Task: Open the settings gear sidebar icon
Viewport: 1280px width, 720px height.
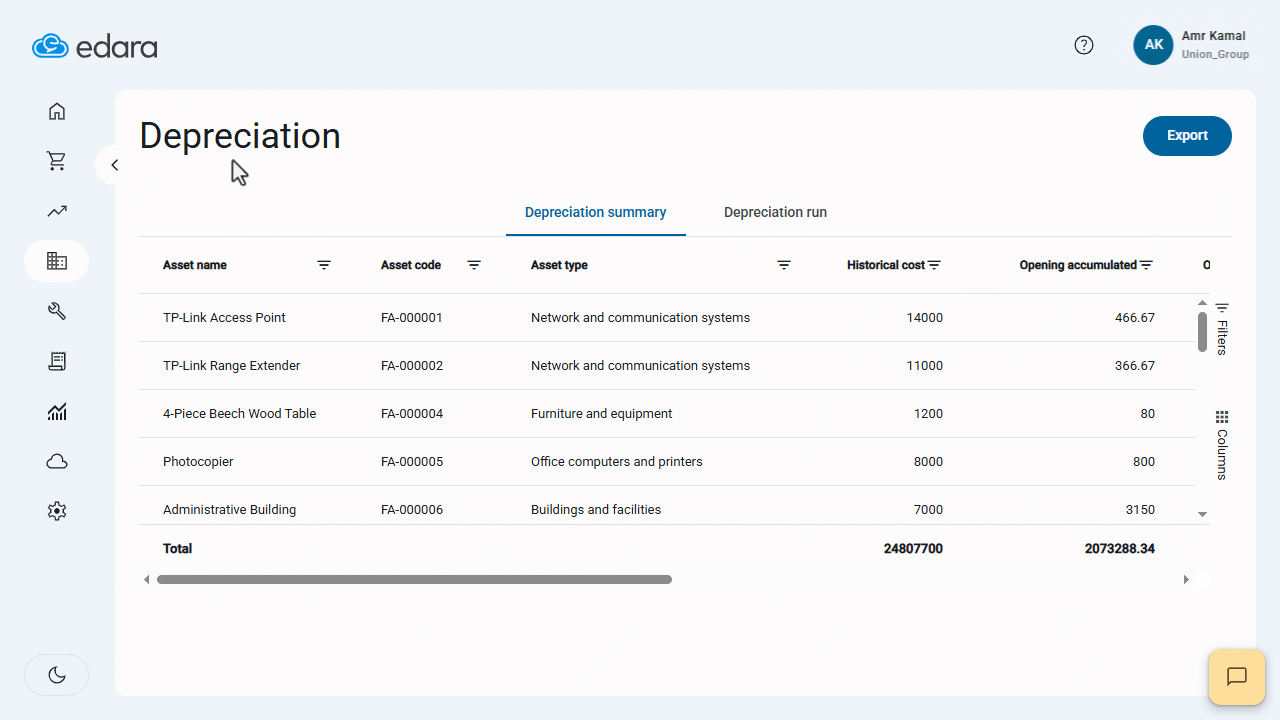Action: [57, 511]
